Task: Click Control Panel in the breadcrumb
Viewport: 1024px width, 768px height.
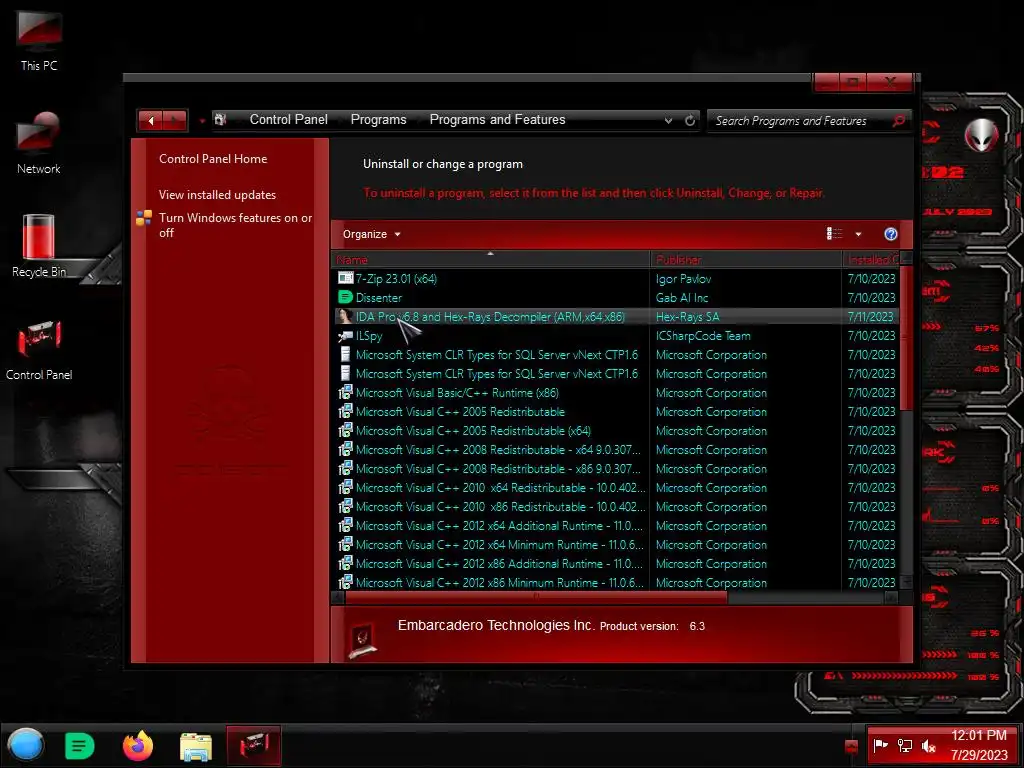Action: pos(288,120)
